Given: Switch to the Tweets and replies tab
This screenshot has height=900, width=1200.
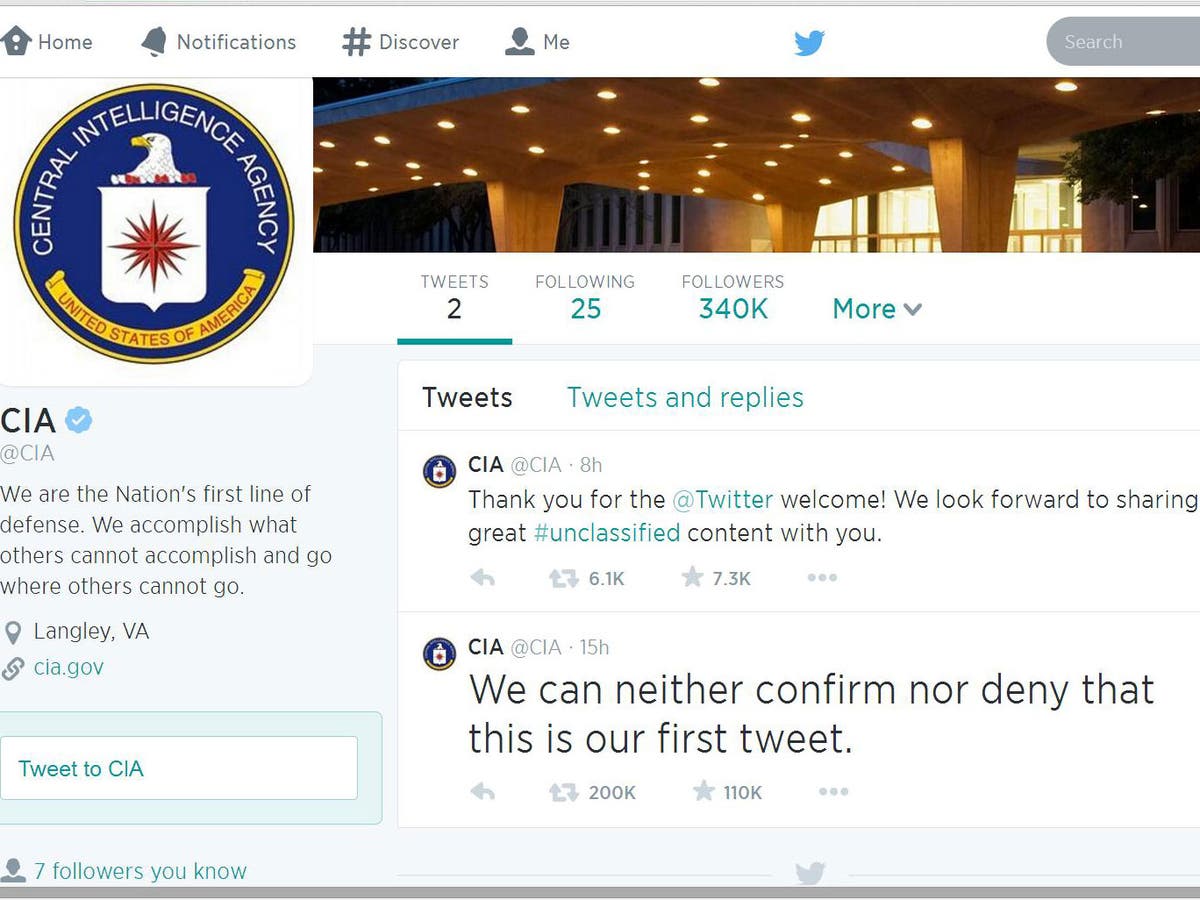Looking at the screenshot, I should [684, 397].
